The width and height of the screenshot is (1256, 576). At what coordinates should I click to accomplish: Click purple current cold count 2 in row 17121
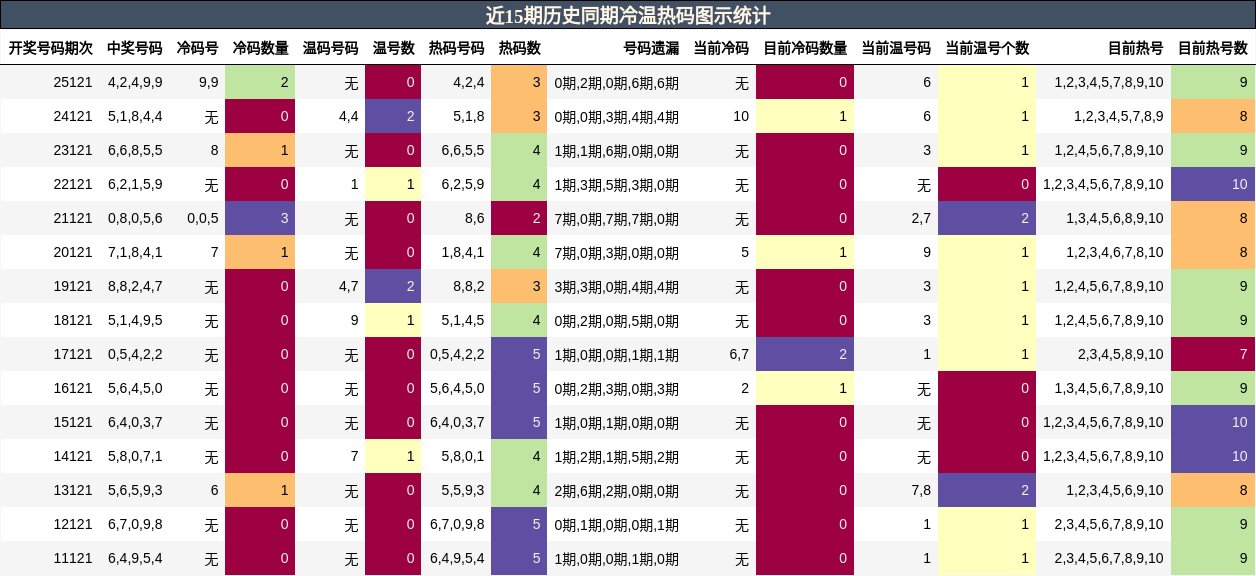(805, 354)
